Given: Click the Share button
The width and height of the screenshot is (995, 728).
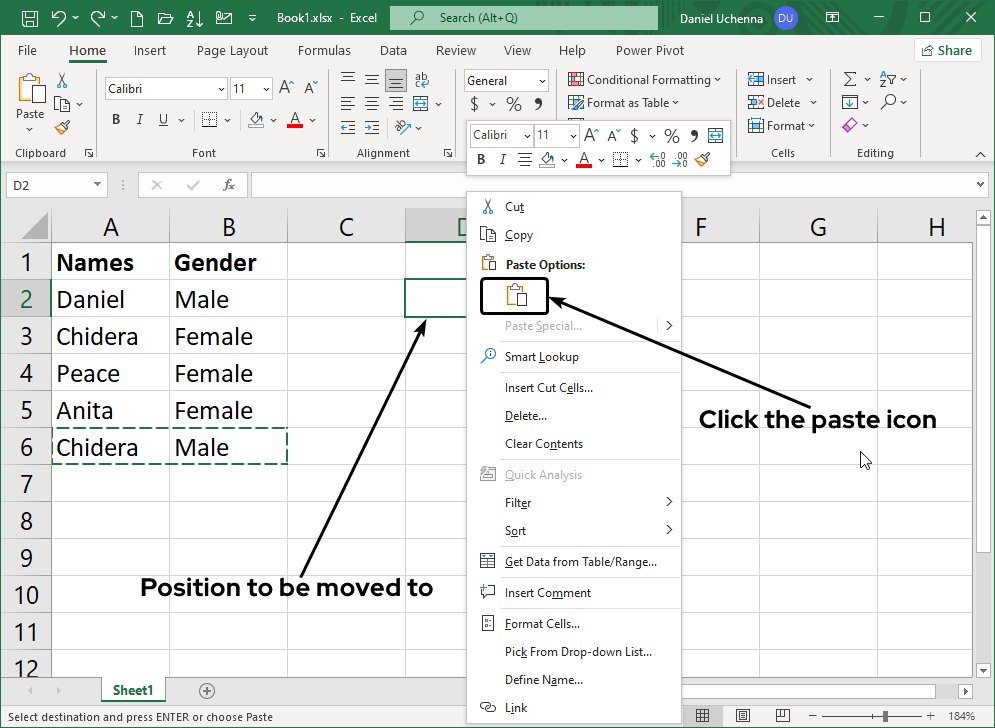Looking at the screenshot, I should [946, 50].
